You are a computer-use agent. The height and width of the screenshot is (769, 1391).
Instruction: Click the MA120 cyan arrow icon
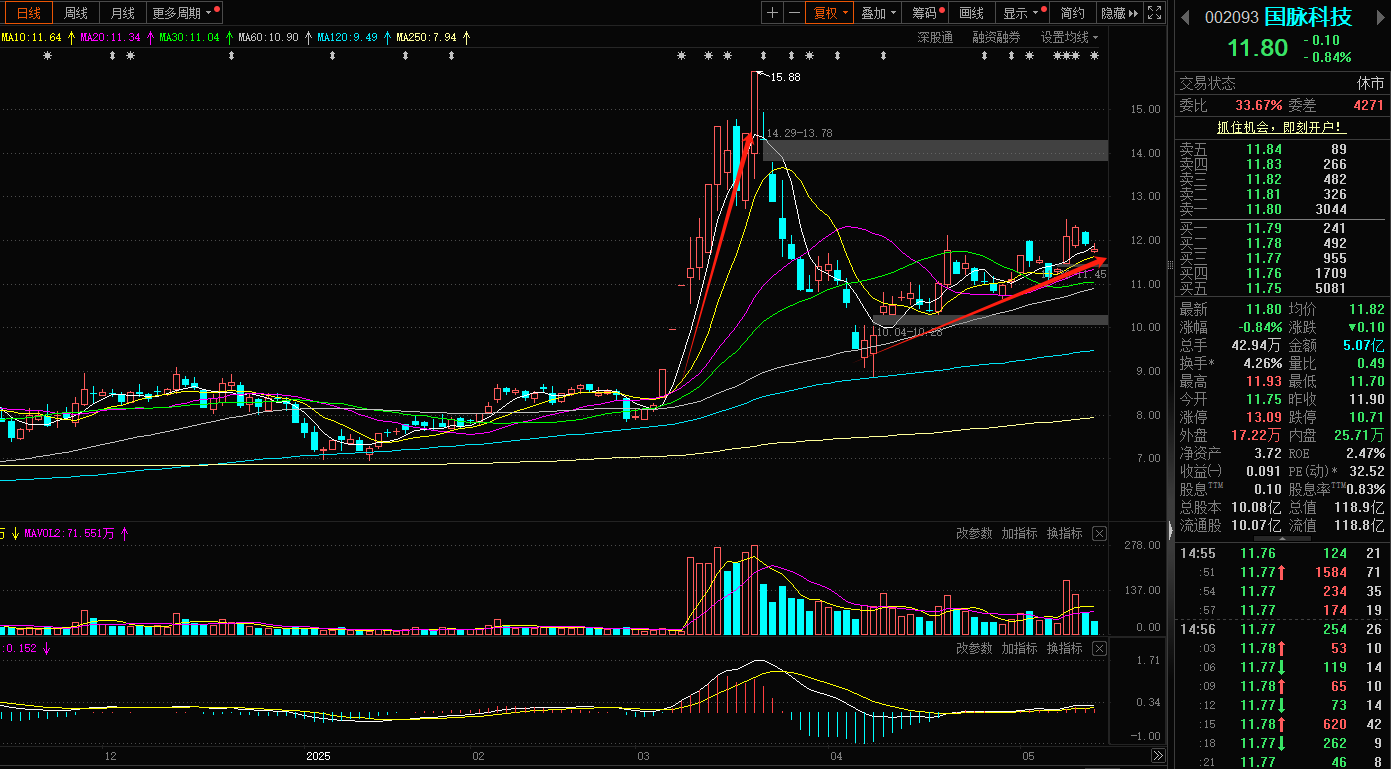tap(388, 37)
